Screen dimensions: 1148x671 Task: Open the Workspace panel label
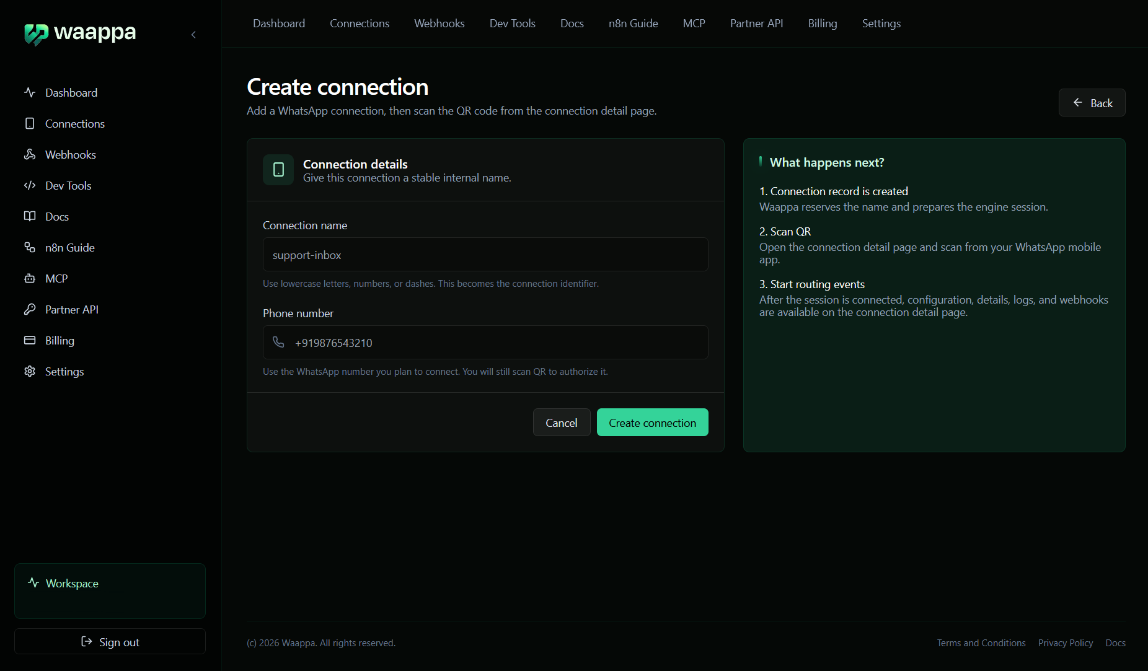[x=72, y=584]
